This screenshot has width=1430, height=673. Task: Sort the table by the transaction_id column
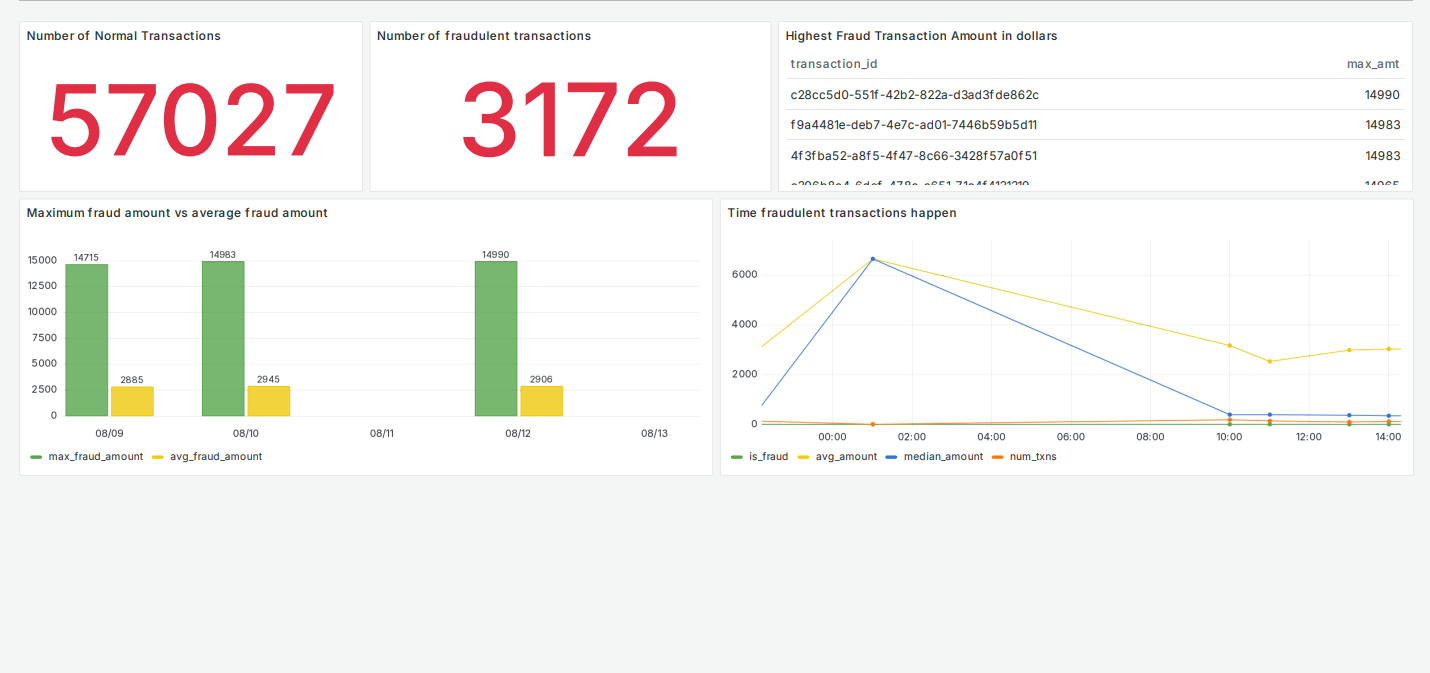click(834, 63)
